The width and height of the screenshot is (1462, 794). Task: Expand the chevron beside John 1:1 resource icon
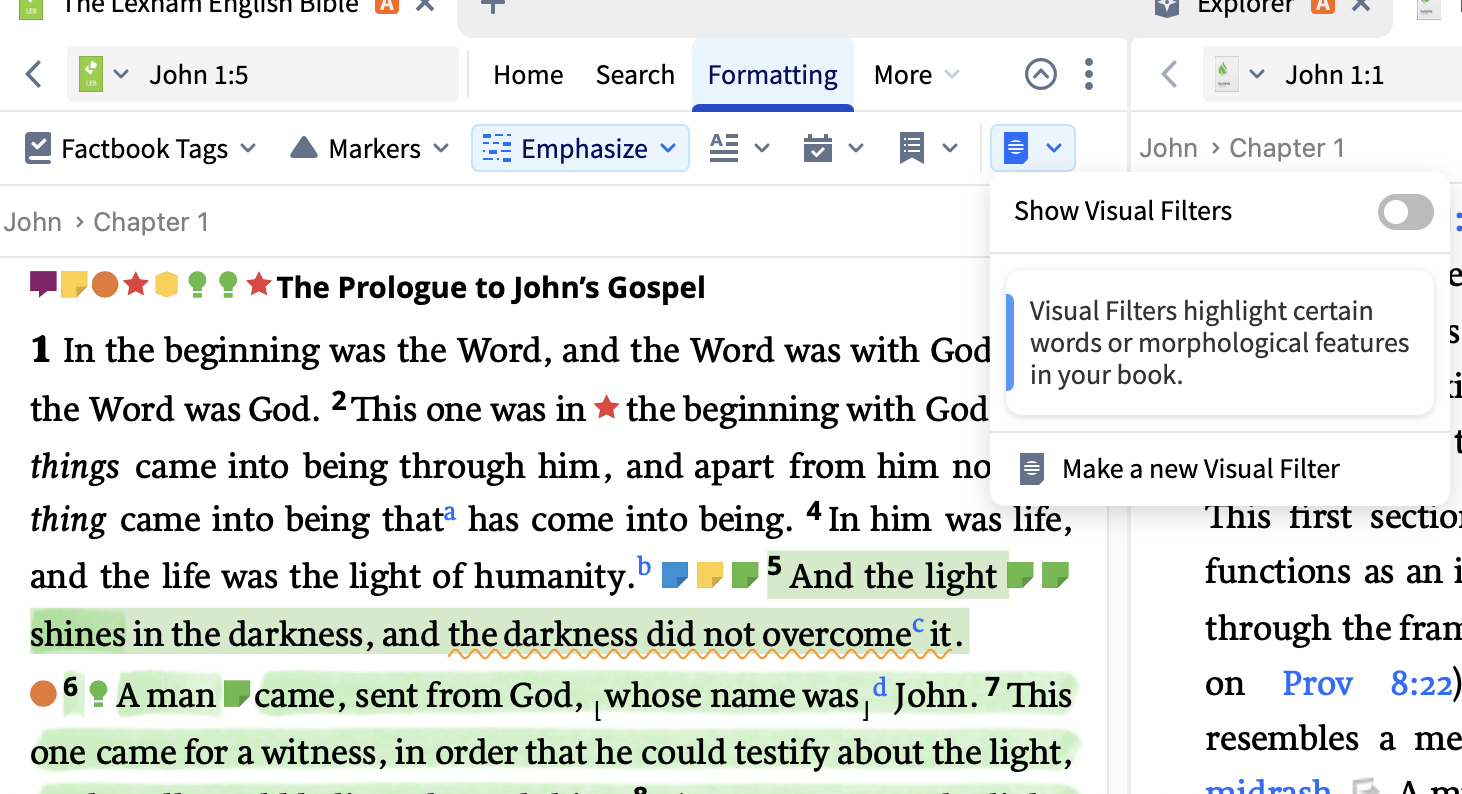(x=1257, y=75)
